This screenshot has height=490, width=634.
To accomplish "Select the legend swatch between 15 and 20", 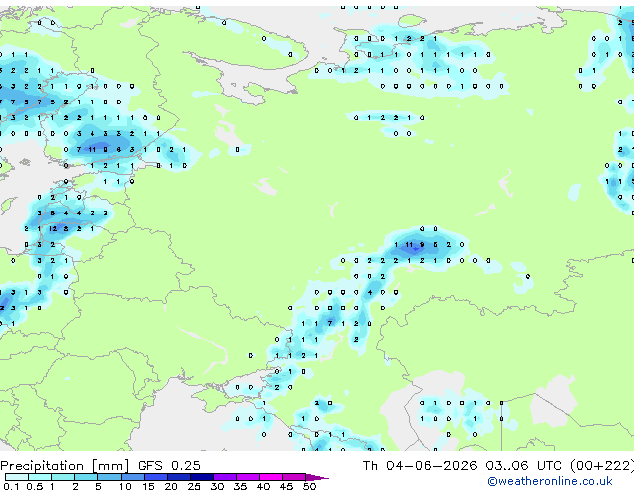I will click(155, 477).
